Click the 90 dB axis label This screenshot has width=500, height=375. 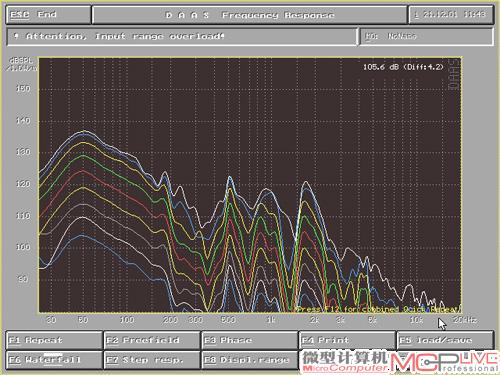click(23, 279)
